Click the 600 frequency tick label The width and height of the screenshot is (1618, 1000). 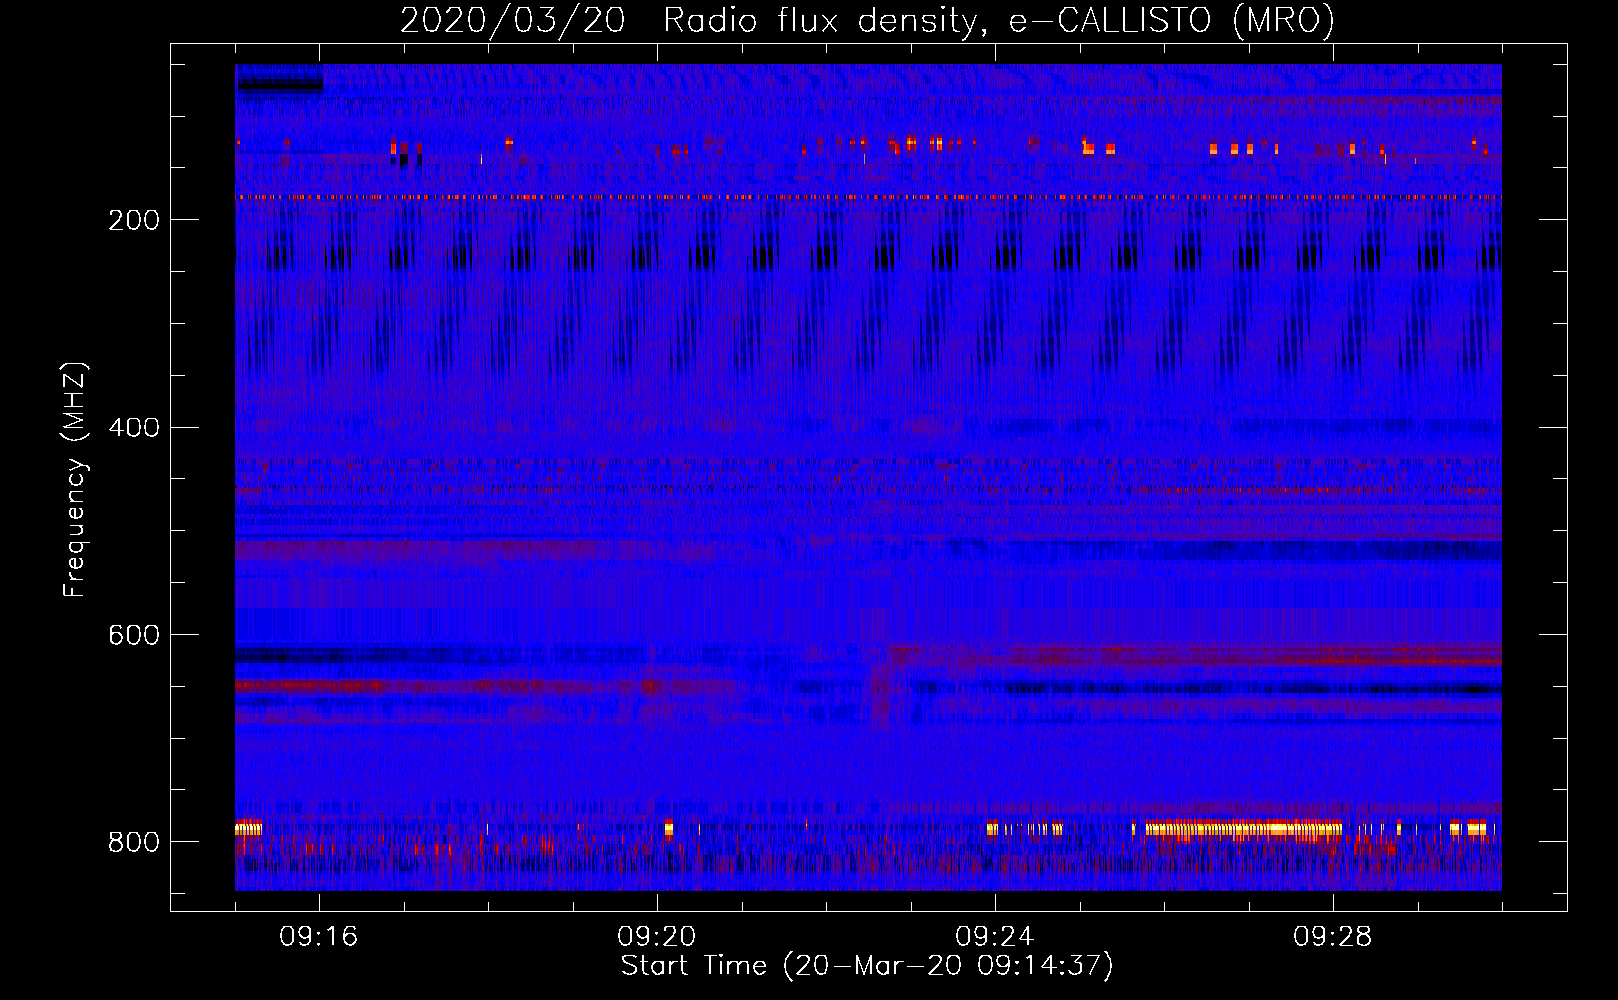(x=133, y=635)
